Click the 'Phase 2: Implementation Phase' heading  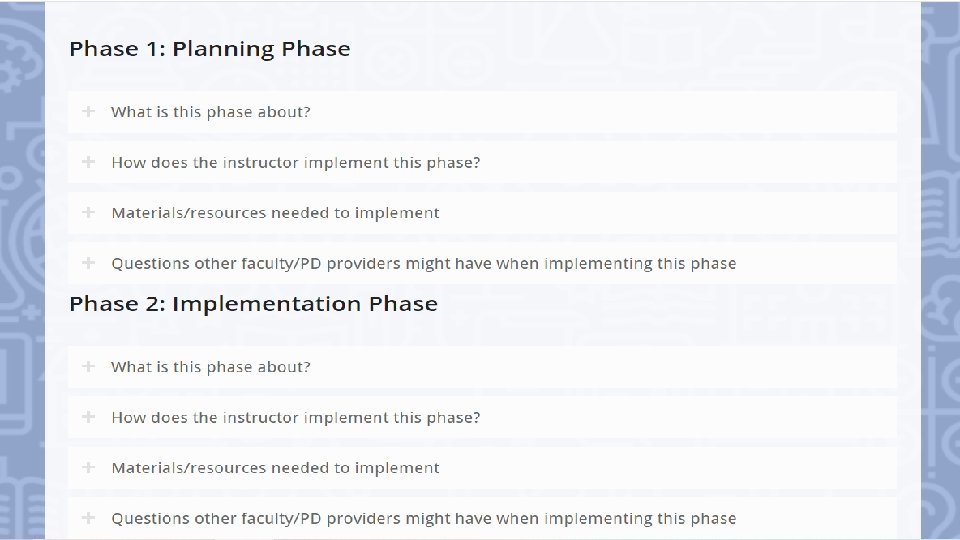click(x=253, y=304)
